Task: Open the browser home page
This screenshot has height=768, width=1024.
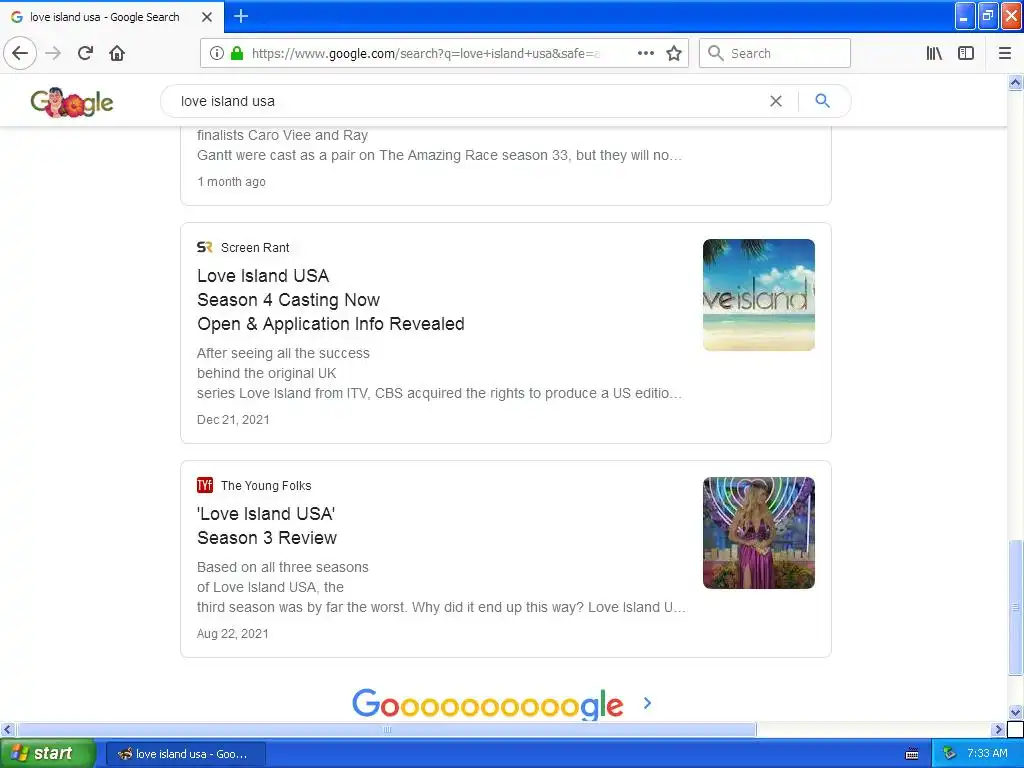Action: (x=117, y=53)
